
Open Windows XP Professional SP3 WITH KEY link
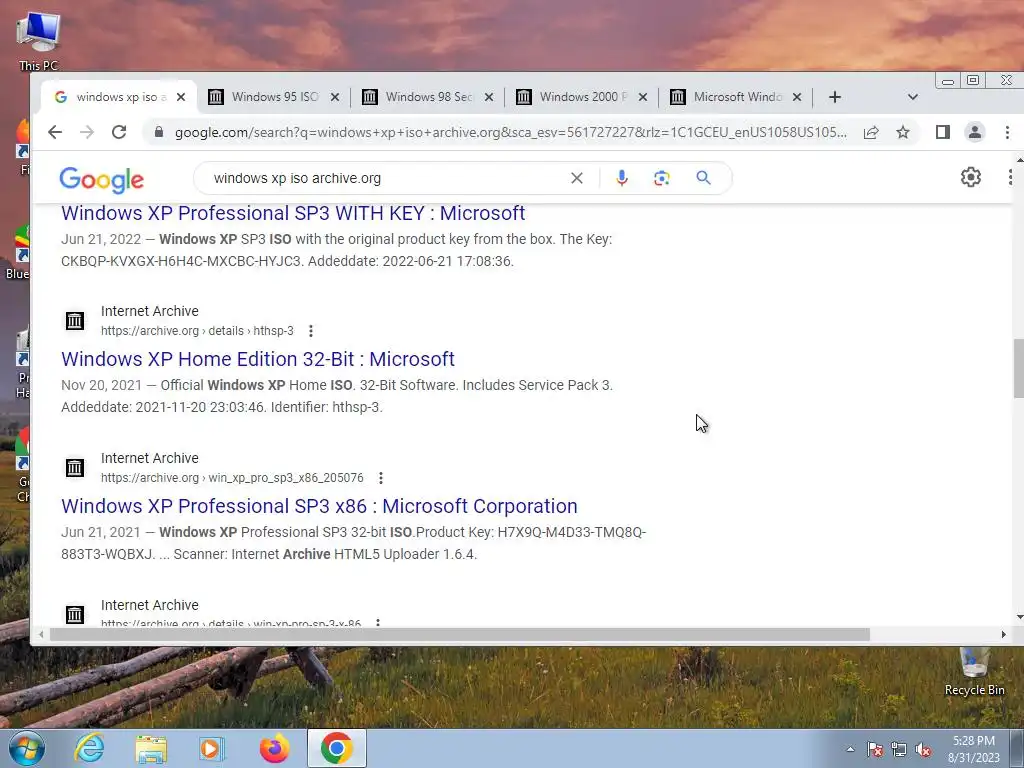(293, 213)
